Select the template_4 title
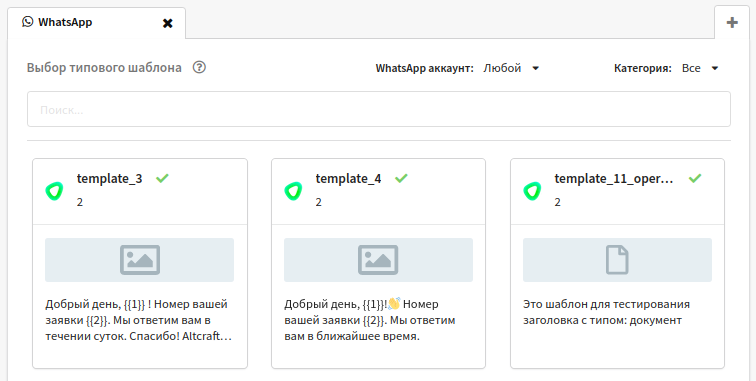This screenshot has width=756, height=381. [x=349, y=179]
